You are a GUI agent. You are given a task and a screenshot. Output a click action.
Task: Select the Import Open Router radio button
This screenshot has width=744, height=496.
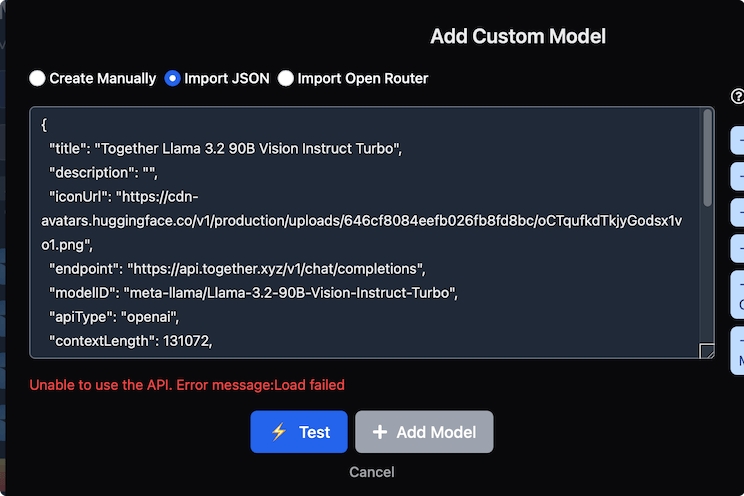[x=286, y=78]
